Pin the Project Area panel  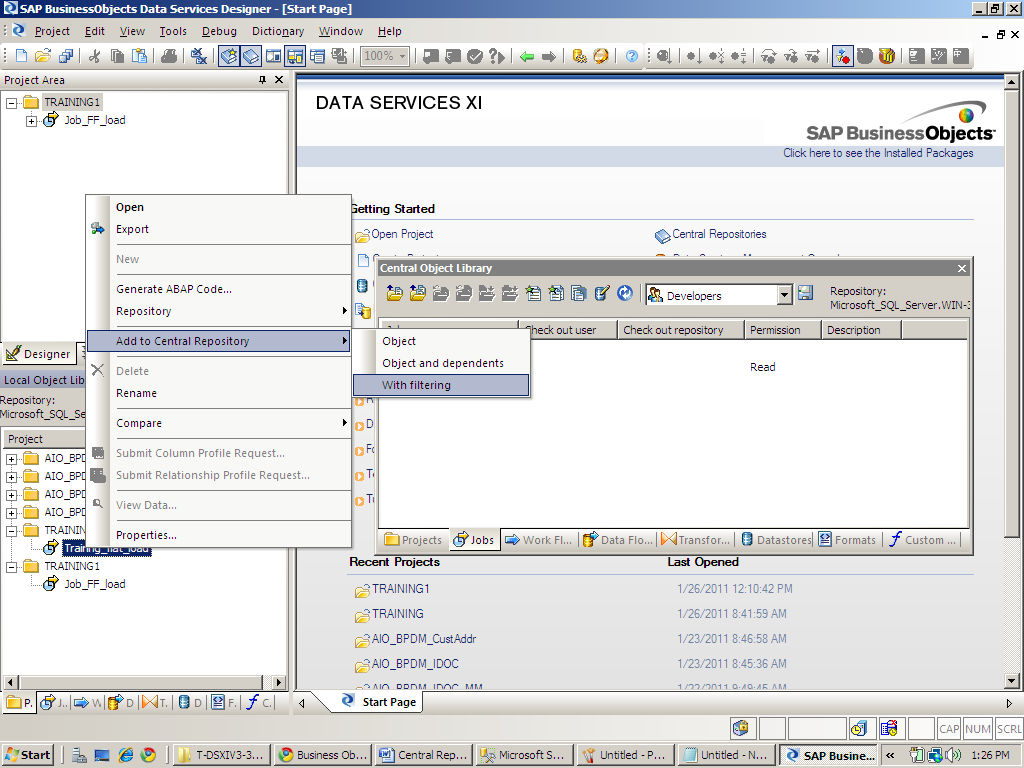263,80
